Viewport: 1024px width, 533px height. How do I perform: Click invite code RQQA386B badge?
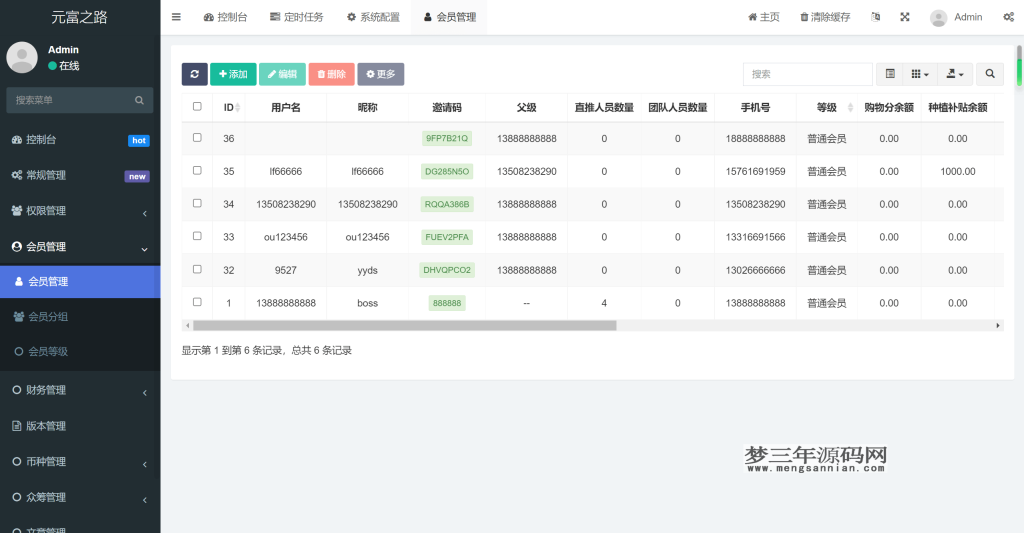coord(447,204)
